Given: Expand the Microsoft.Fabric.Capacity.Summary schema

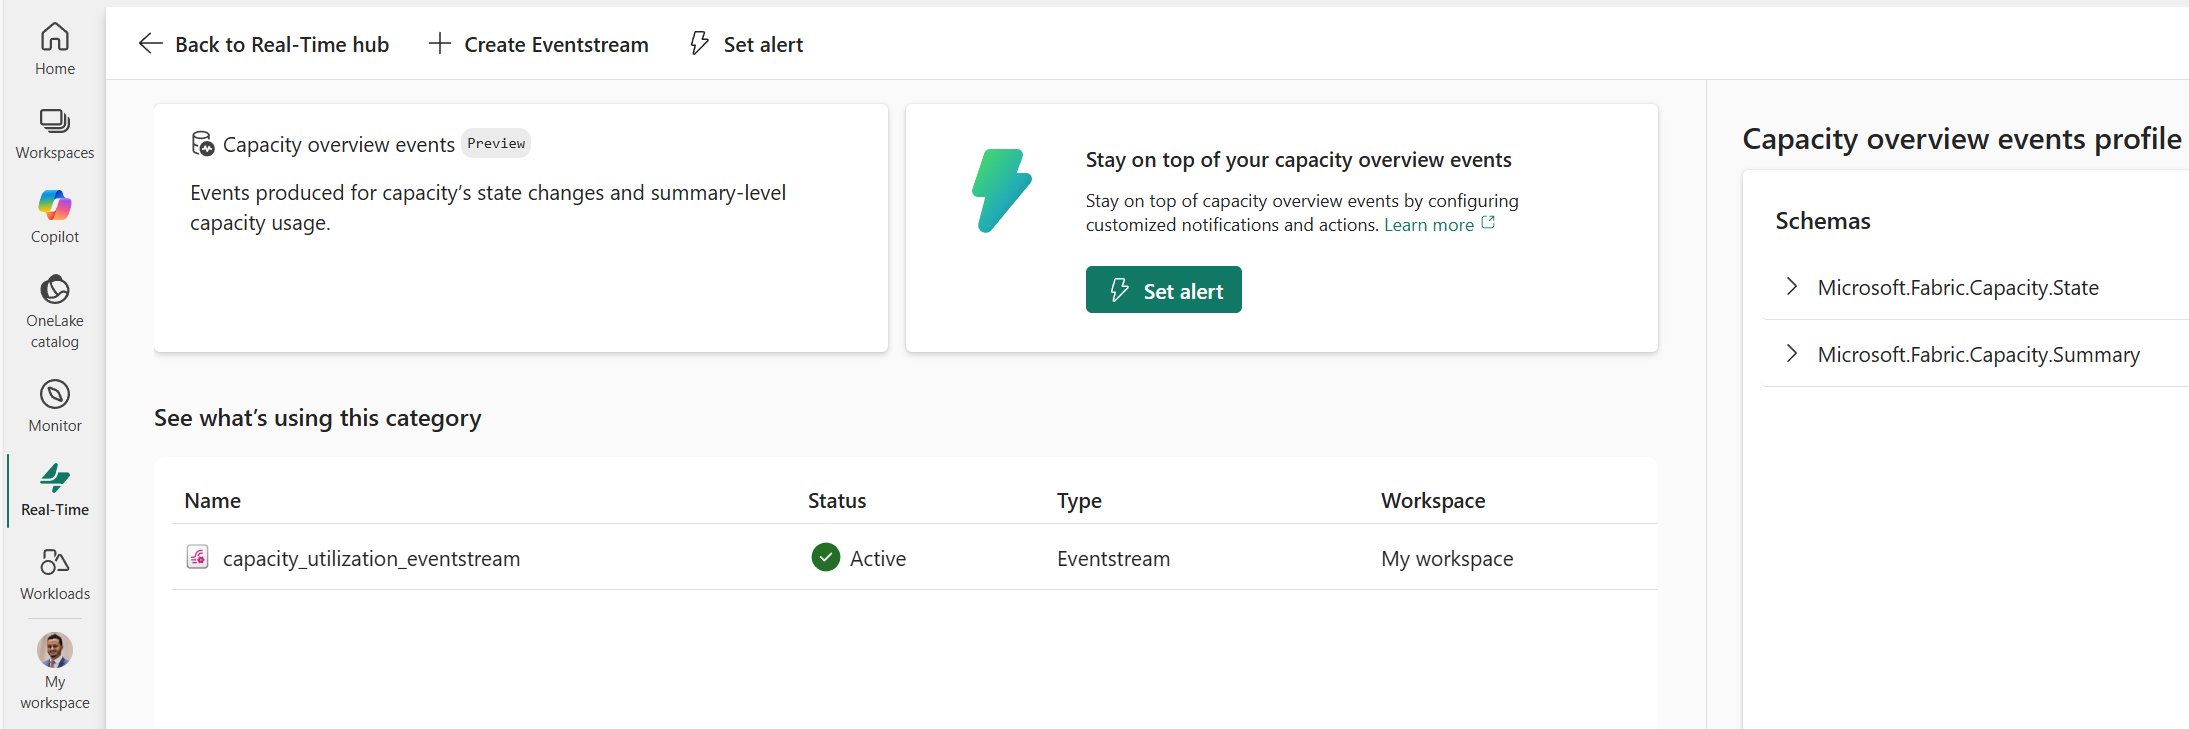Looking at the screenshot, I should [x=1792, y=354].
